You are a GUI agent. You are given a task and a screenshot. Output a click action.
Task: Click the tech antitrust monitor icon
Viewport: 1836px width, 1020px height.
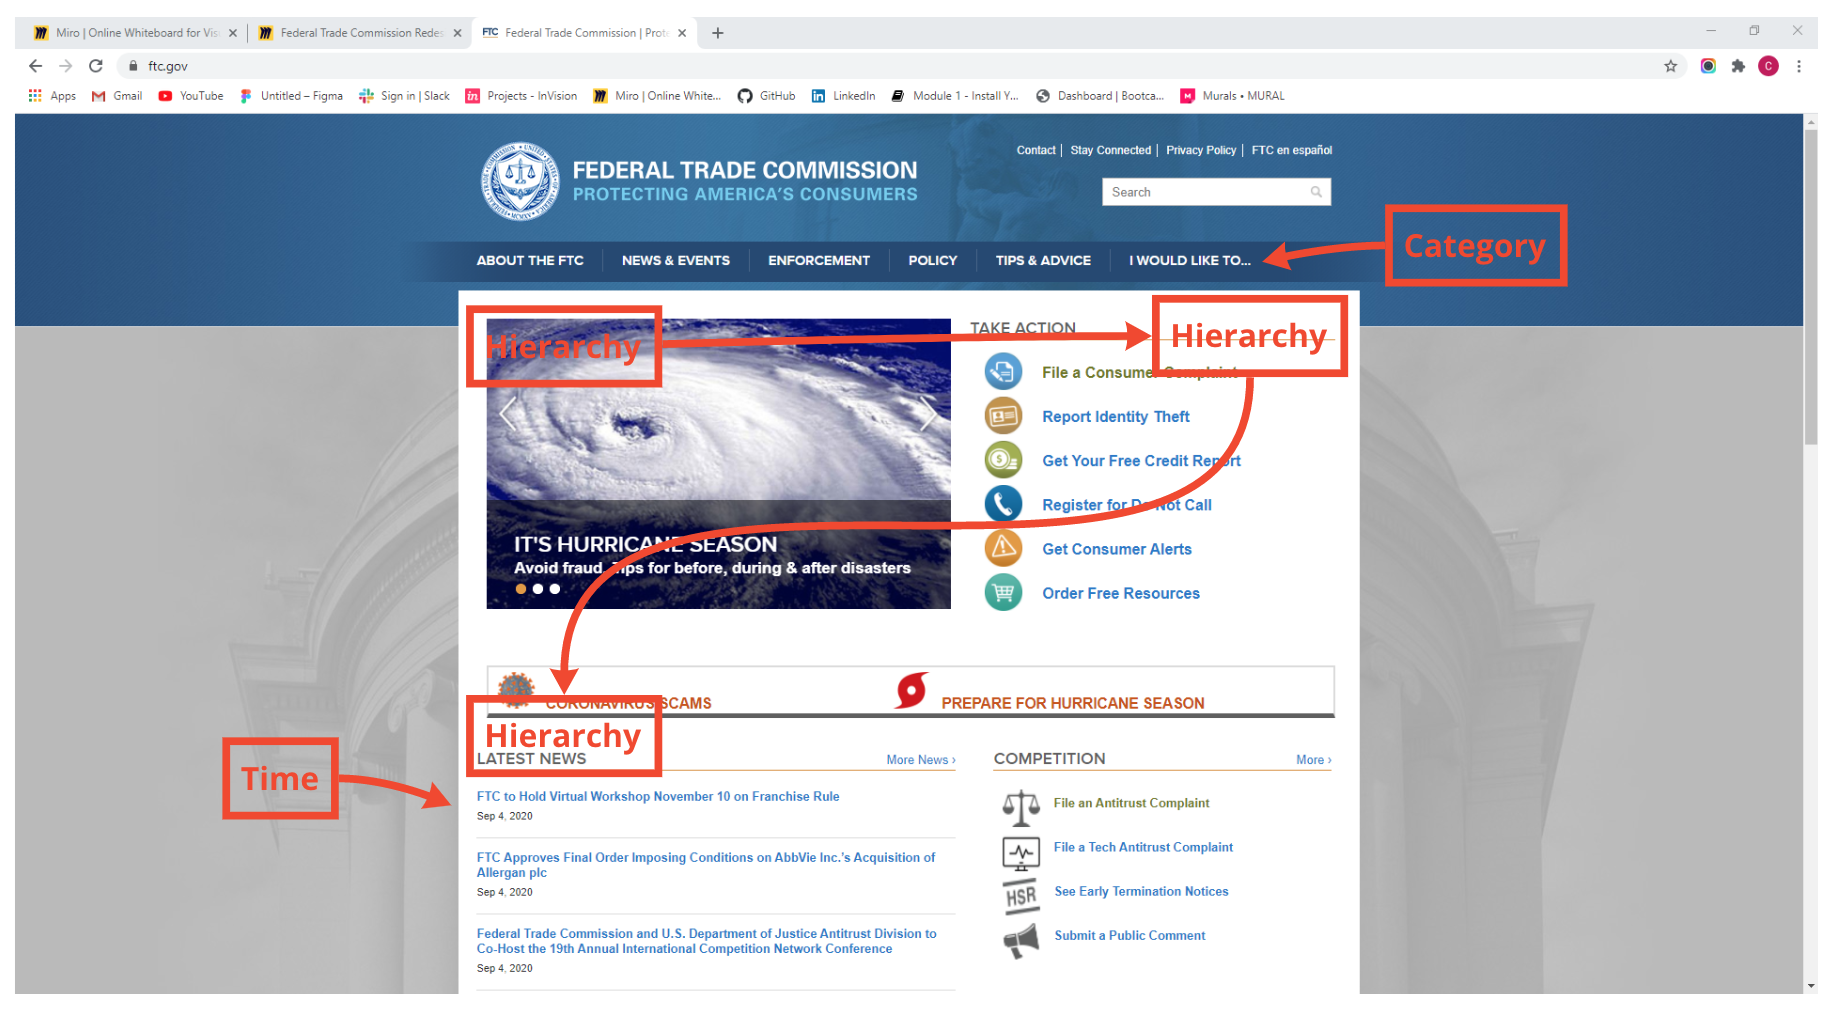tap(1021, 852)
